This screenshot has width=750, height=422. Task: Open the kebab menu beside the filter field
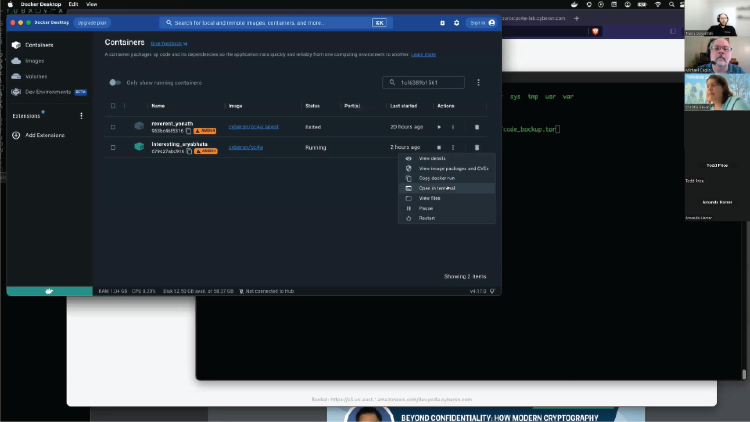(x=478, y=83)
